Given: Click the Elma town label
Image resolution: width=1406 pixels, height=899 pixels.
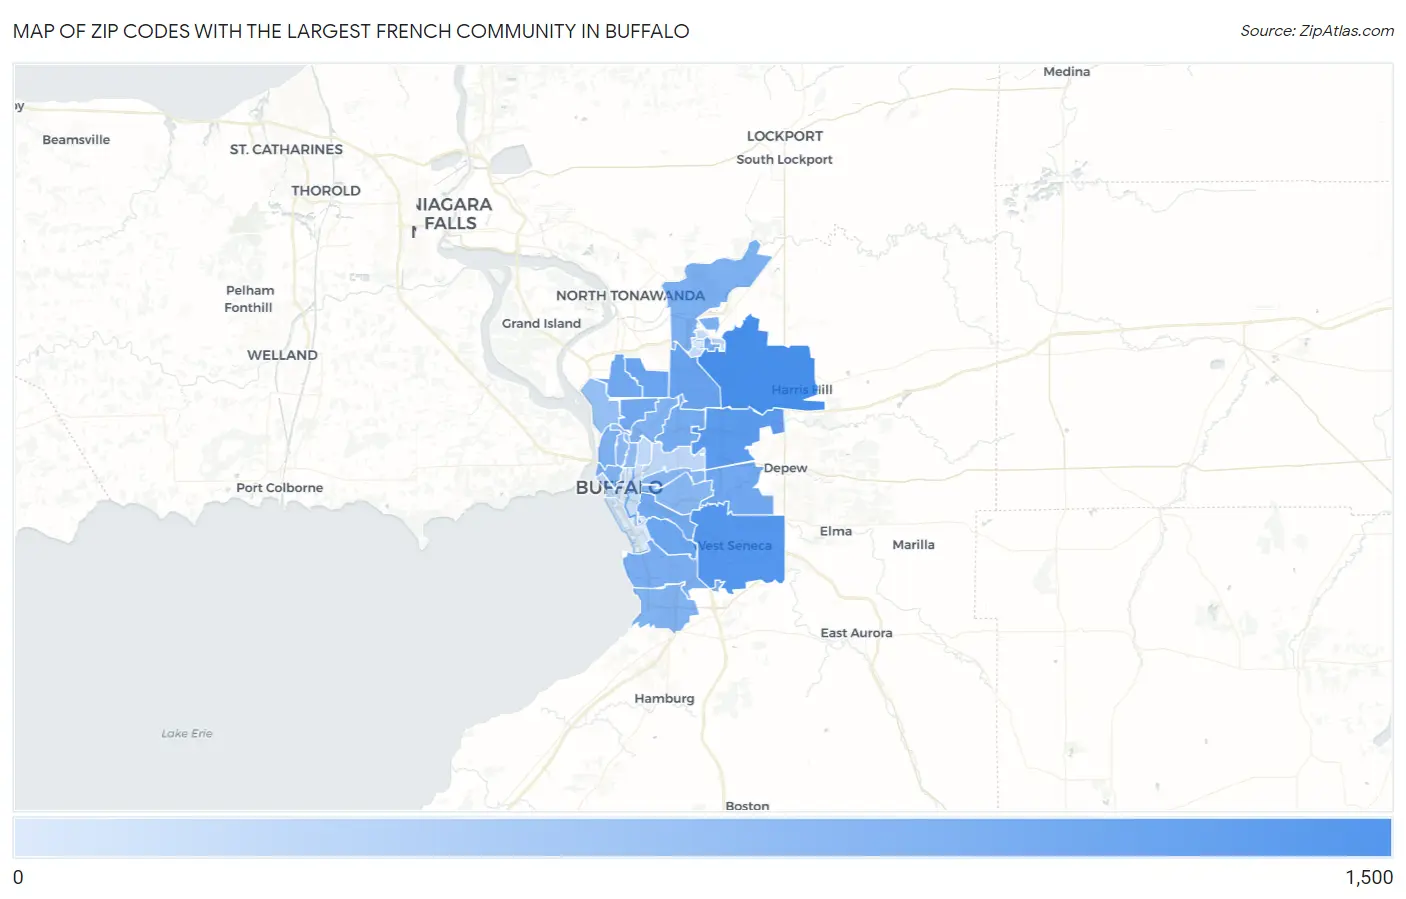Looking at the screenshot, I should point(836,531).
